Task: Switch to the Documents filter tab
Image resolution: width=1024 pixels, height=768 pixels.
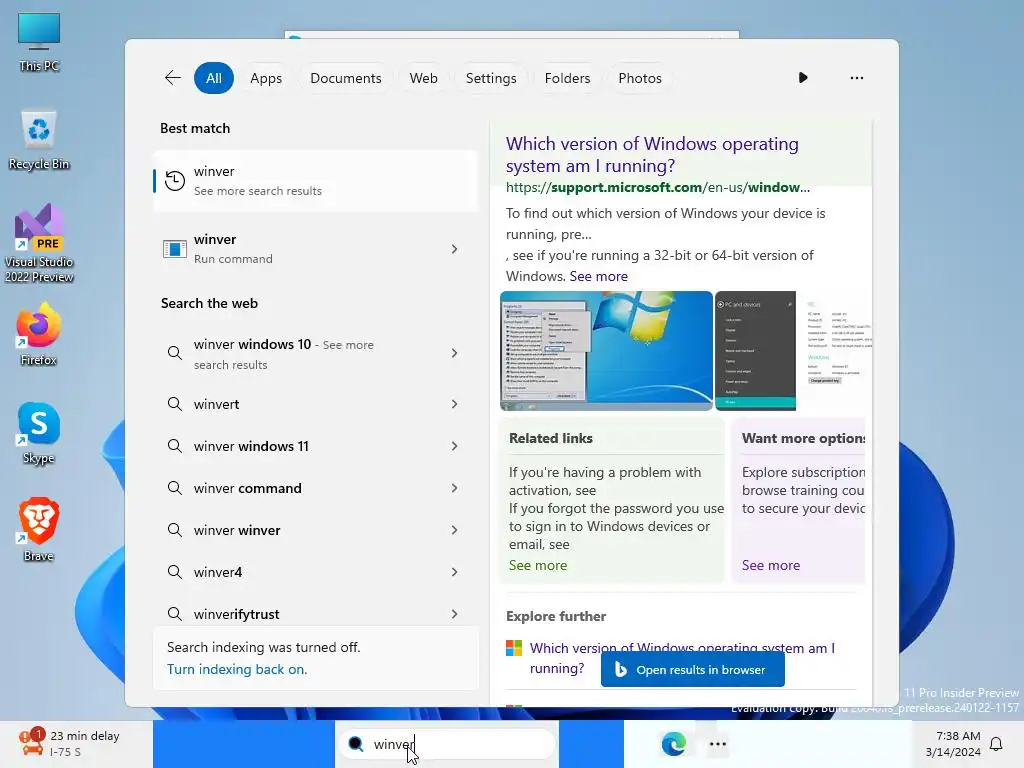Action: coord(345,78)
